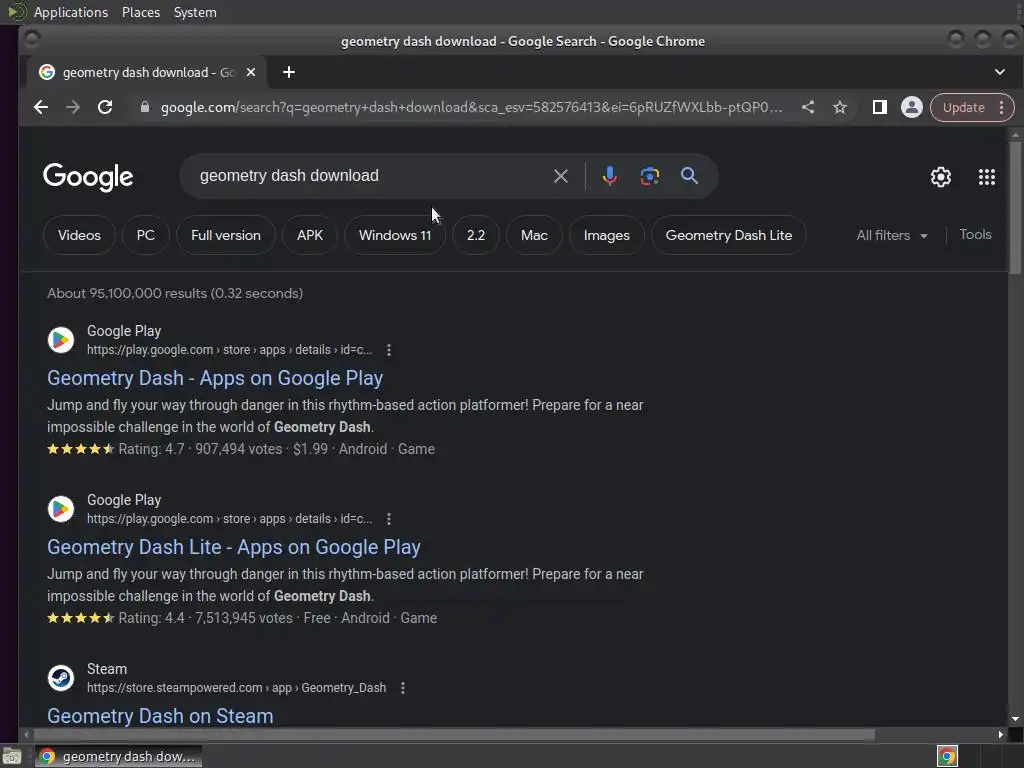Open the side panel icon
The width and height of the screenshot is (1024, 768).
(880, 107)
